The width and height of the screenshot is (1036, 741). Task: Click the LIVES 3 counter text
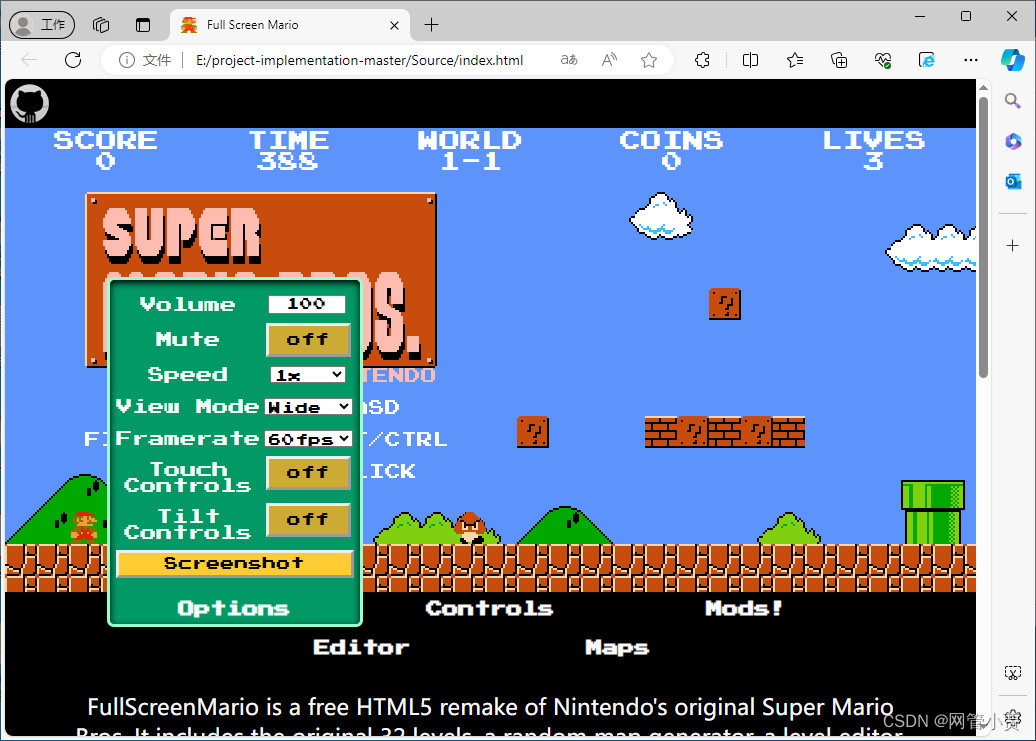[x=873, y=151]
